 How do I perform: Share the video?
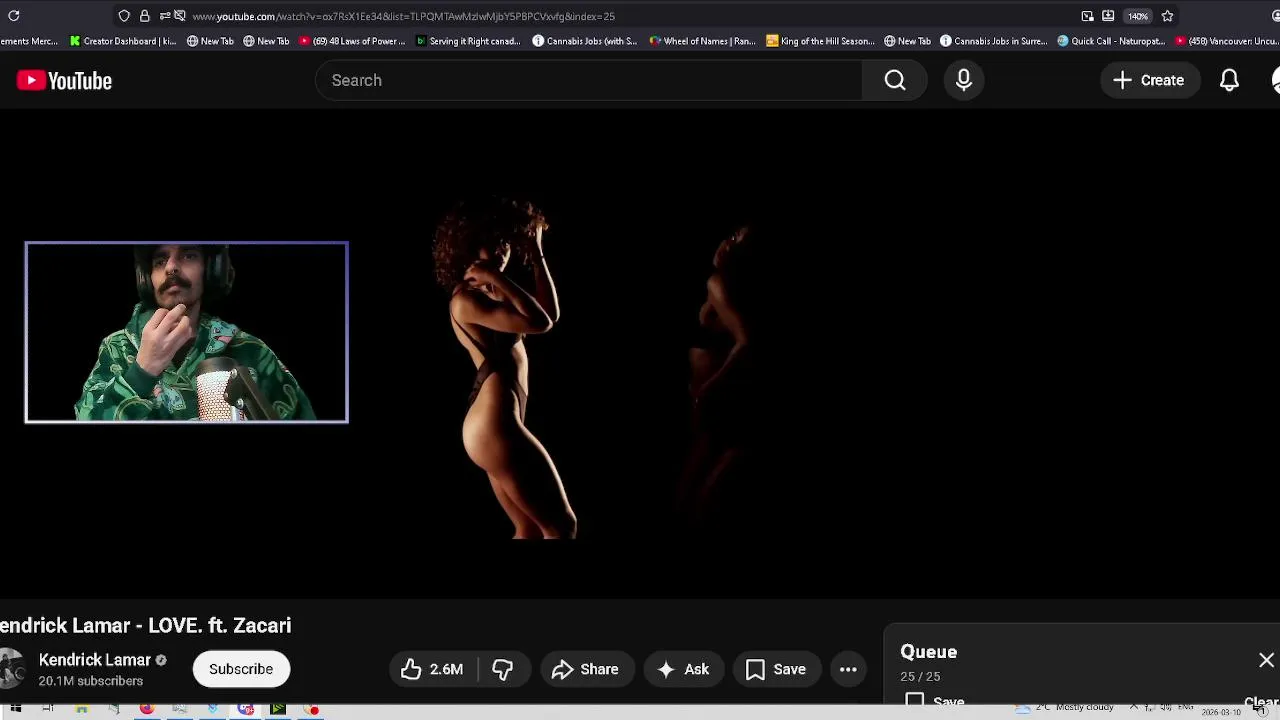[586, 669]
